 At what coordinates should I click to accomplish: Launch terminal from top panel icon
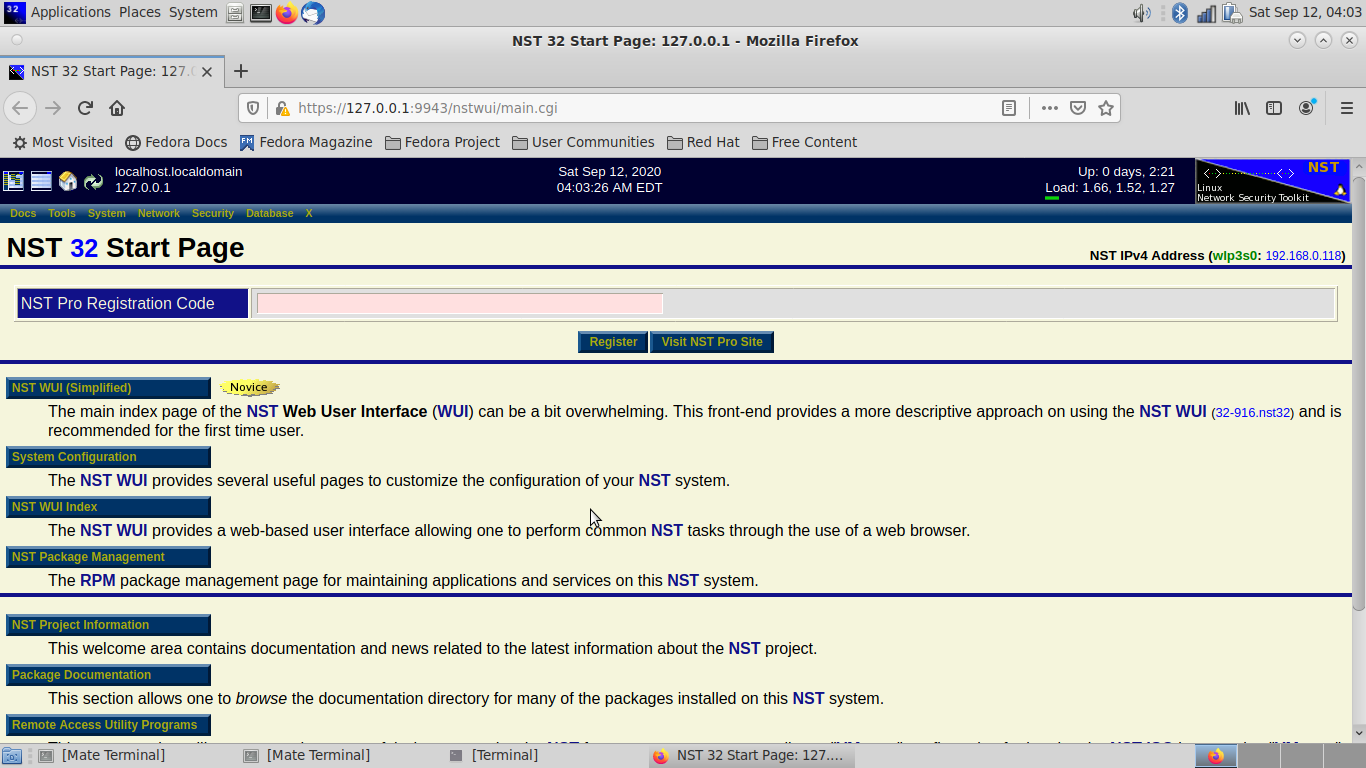[260, 13]
